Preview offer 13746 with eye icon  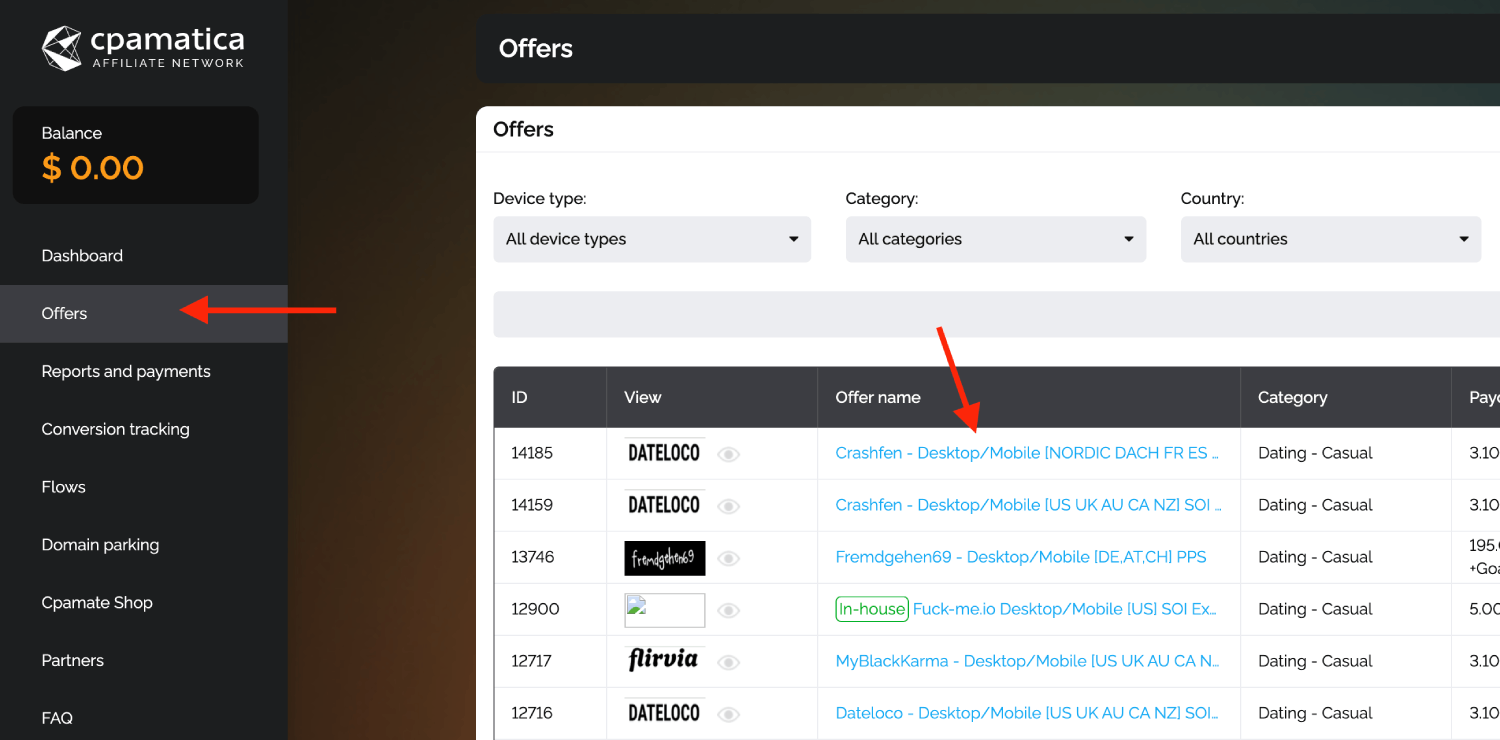729,558
